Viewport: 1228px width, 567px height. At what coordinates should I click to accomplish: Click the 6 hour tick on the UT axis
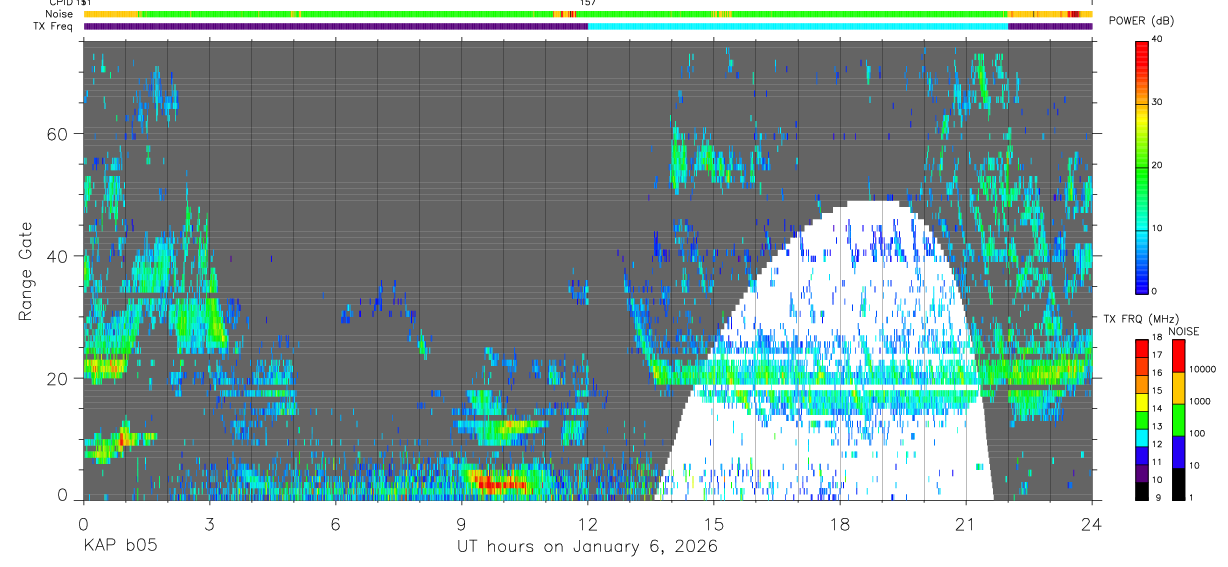[336, 523]
